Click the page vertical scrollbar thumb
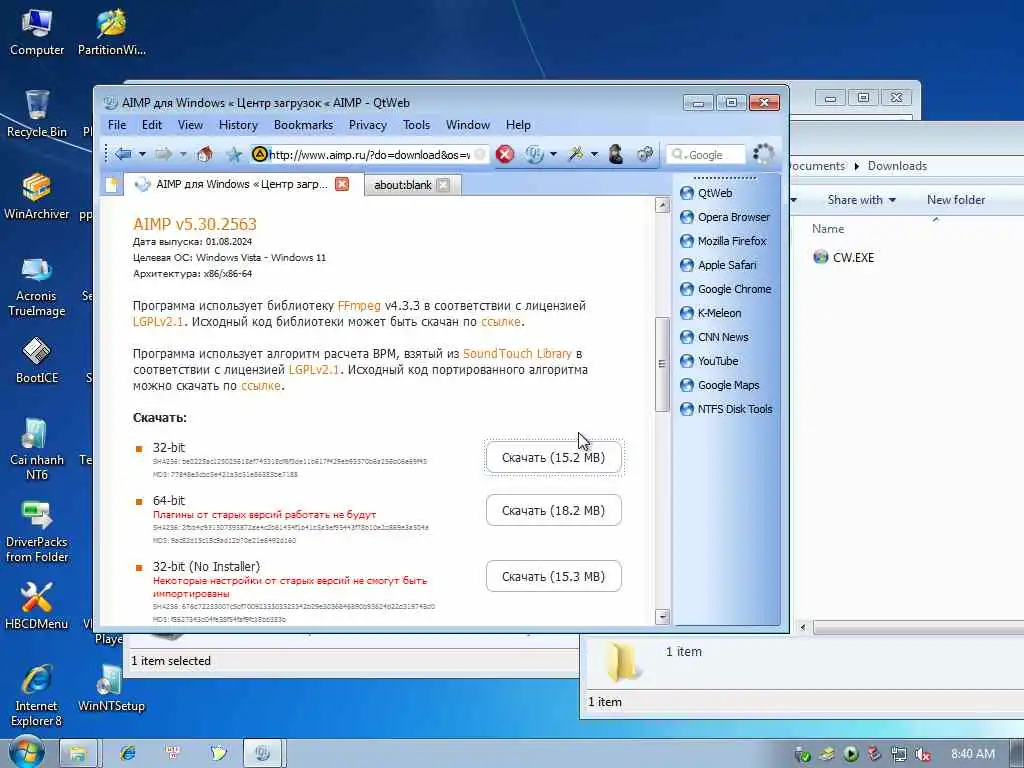 (662, 364)
